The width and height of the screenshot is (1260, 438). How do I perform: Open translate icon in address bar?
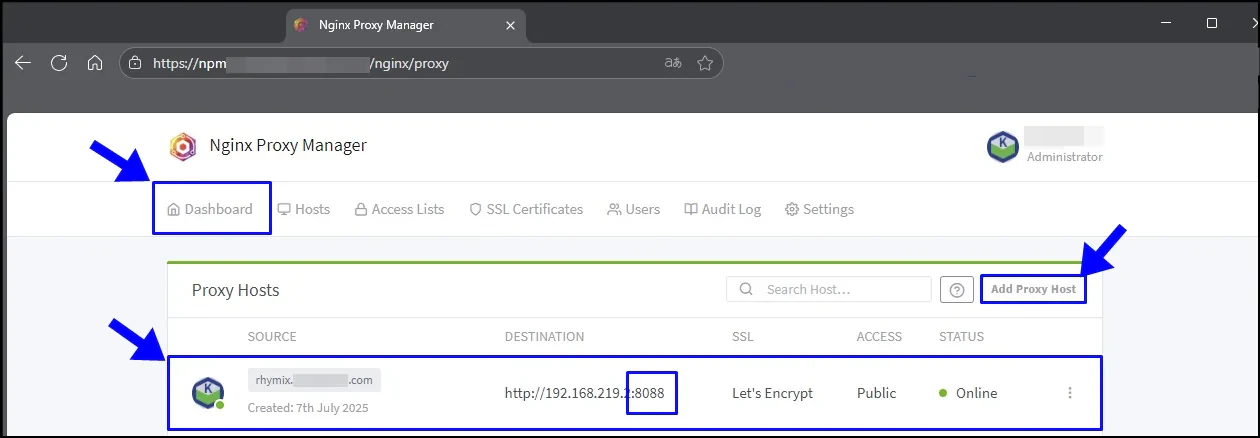(x=673, y=63)
